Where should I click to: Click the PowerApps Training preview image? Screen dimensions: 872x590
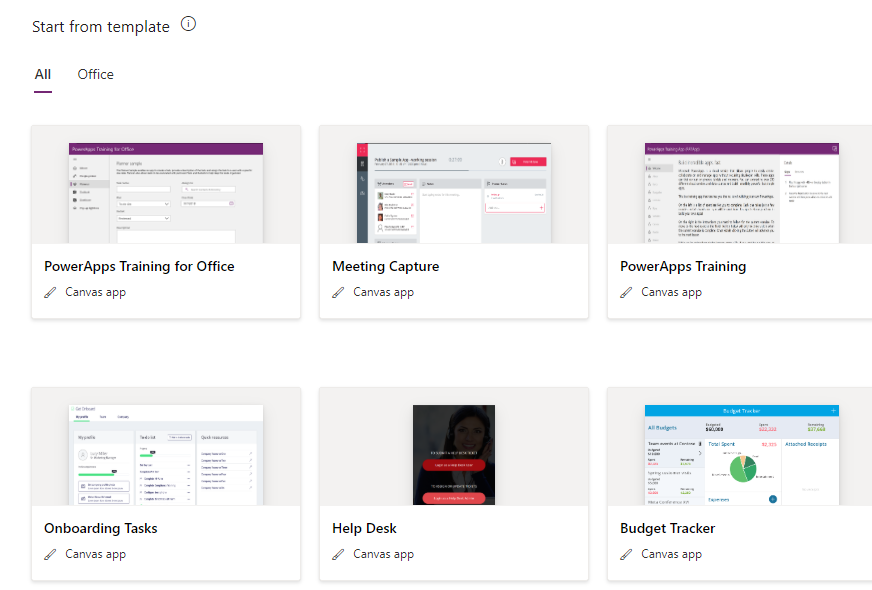(741, 191)
